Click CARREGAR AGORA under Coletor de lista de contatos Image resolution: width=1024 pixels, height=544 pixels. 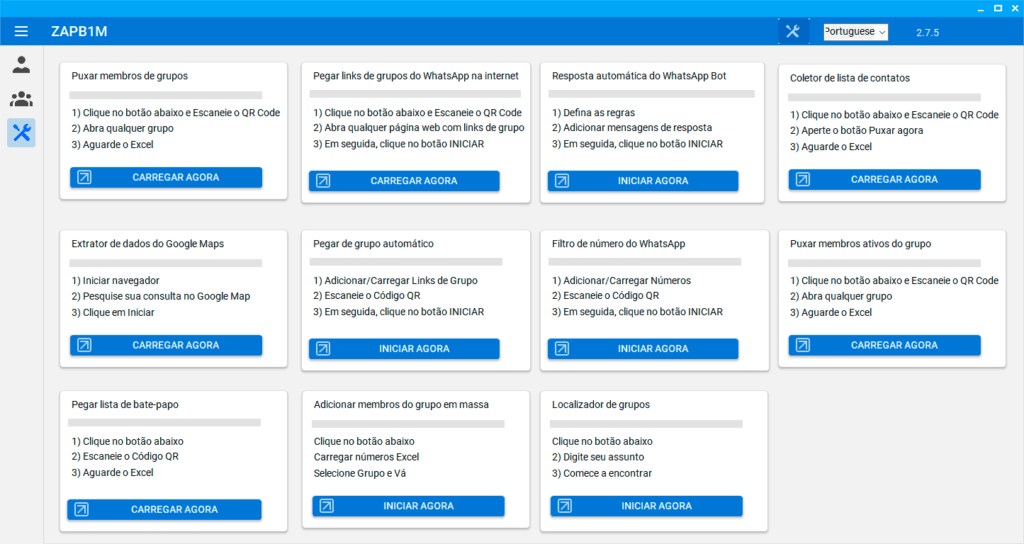point(894,180)
